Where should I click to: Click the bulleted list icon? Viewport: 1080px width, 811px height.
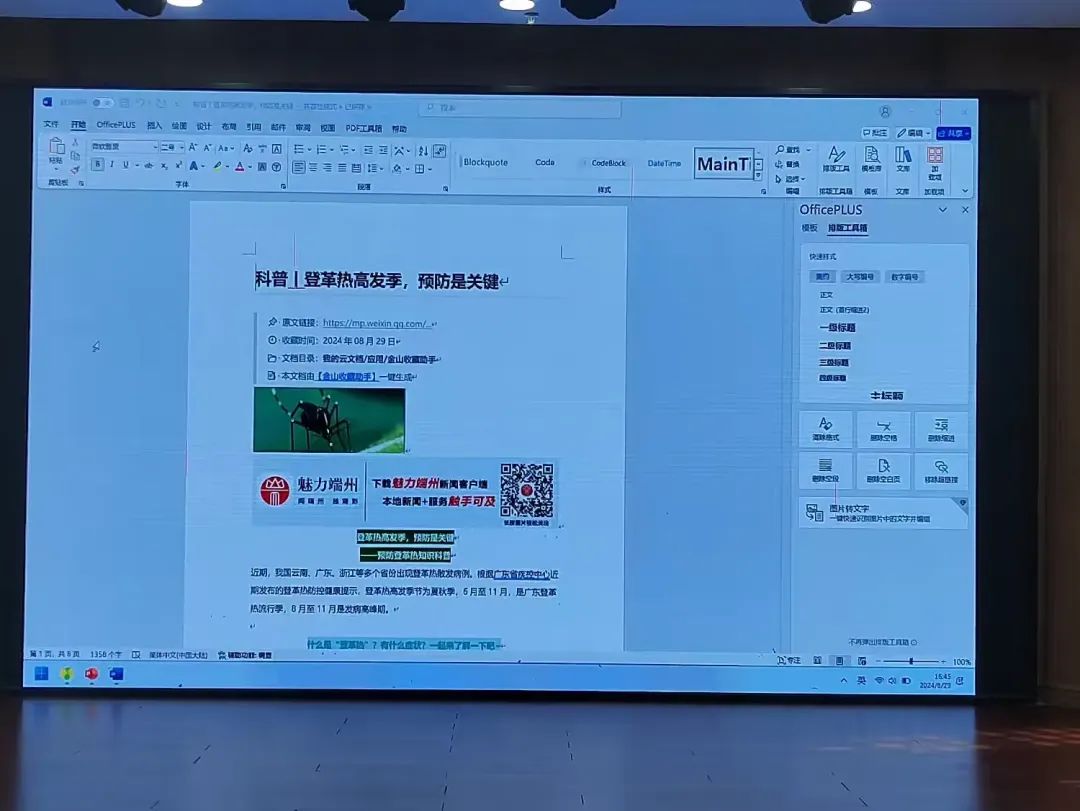pos(299,149)
